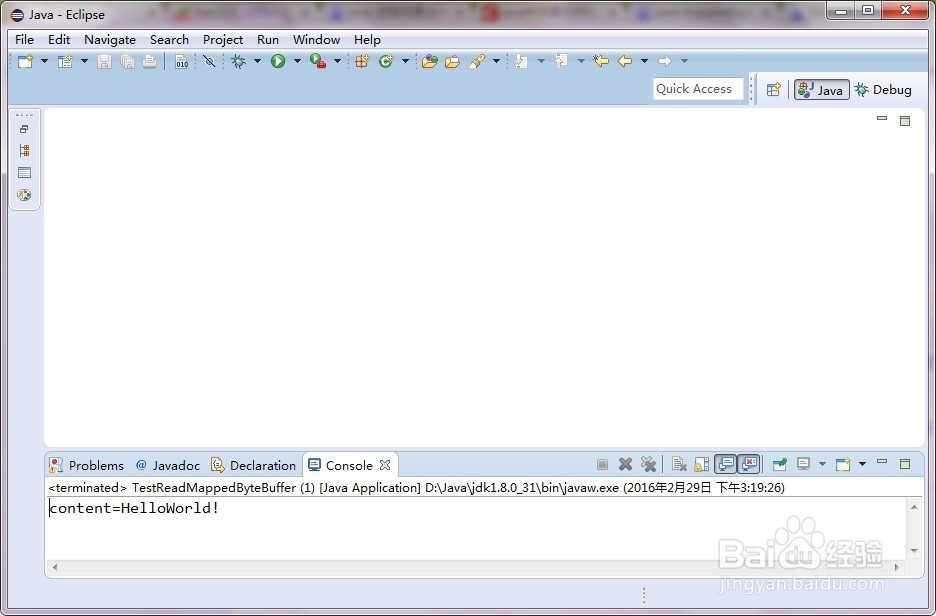The width and height of the screenshot is (936, 616).
Task: Toggle the Pin Console icon
Action: click(780, 464)
